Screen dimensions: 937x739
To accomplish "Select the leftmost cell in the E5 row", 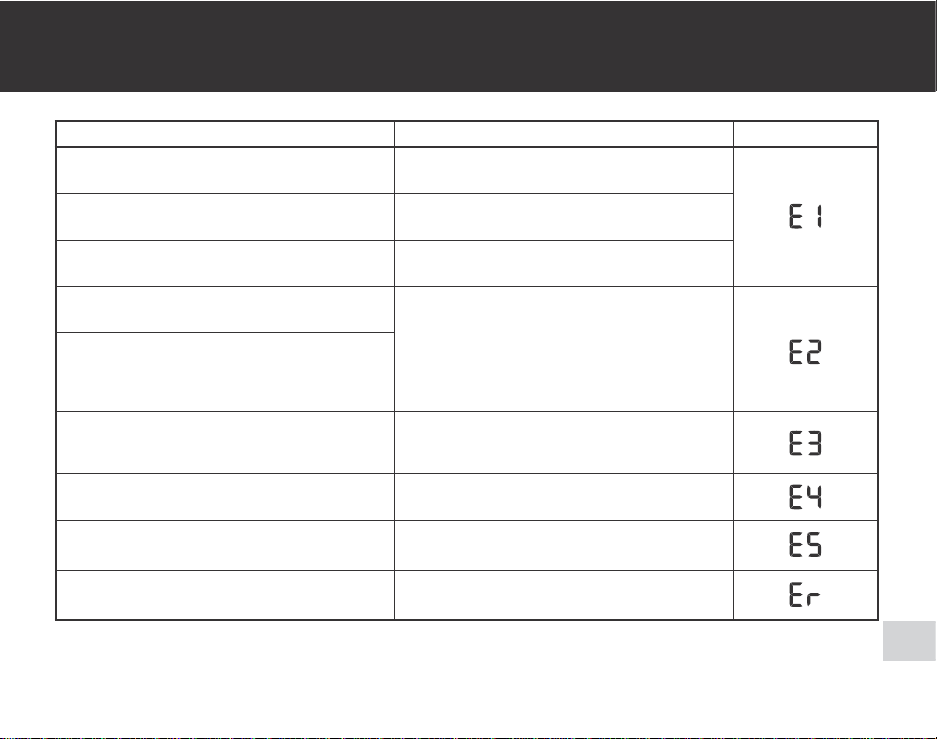I will tap(225, 545).
